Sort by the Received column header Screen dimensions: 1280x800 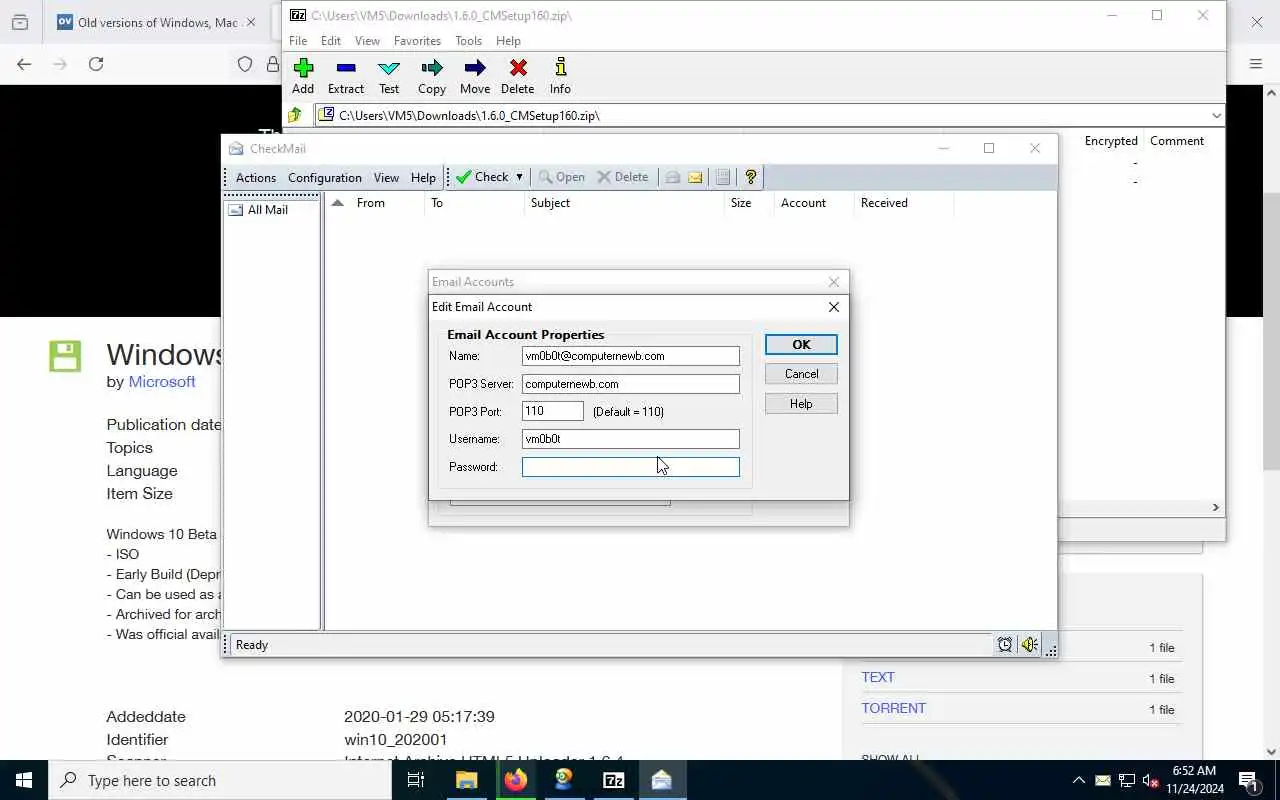(x=904, y=203)
